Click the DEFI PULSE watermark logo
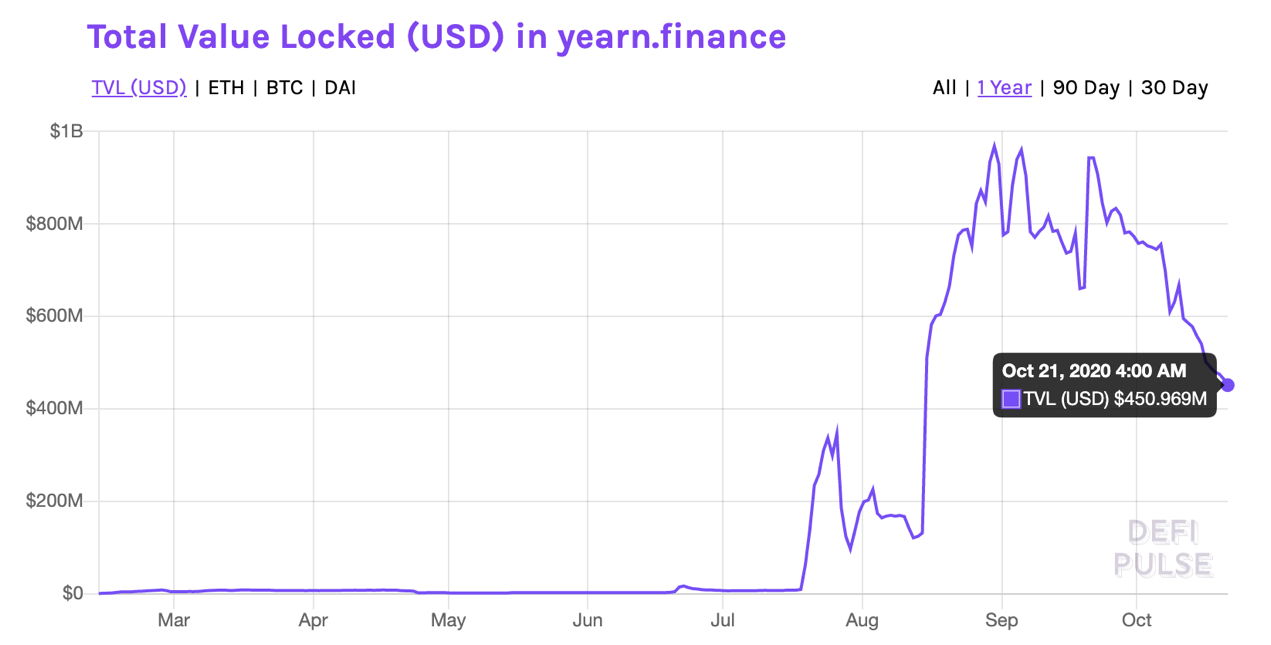The height and width of the screenshot is (645, 1271). [x=1163, y=548]
